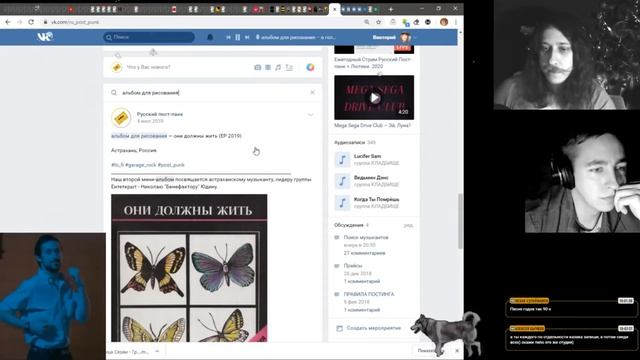Play the Mega Sega Drive Club video
This screenshot has height=360, width=640.
pos(374,98)
